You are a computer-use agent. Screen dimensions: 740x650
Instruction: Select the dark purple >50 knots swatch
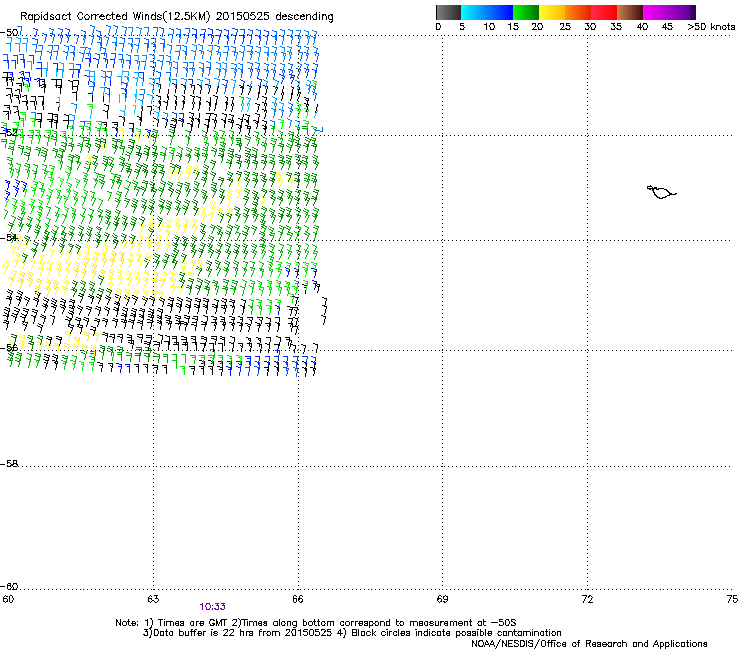click(x=693, y=12)
